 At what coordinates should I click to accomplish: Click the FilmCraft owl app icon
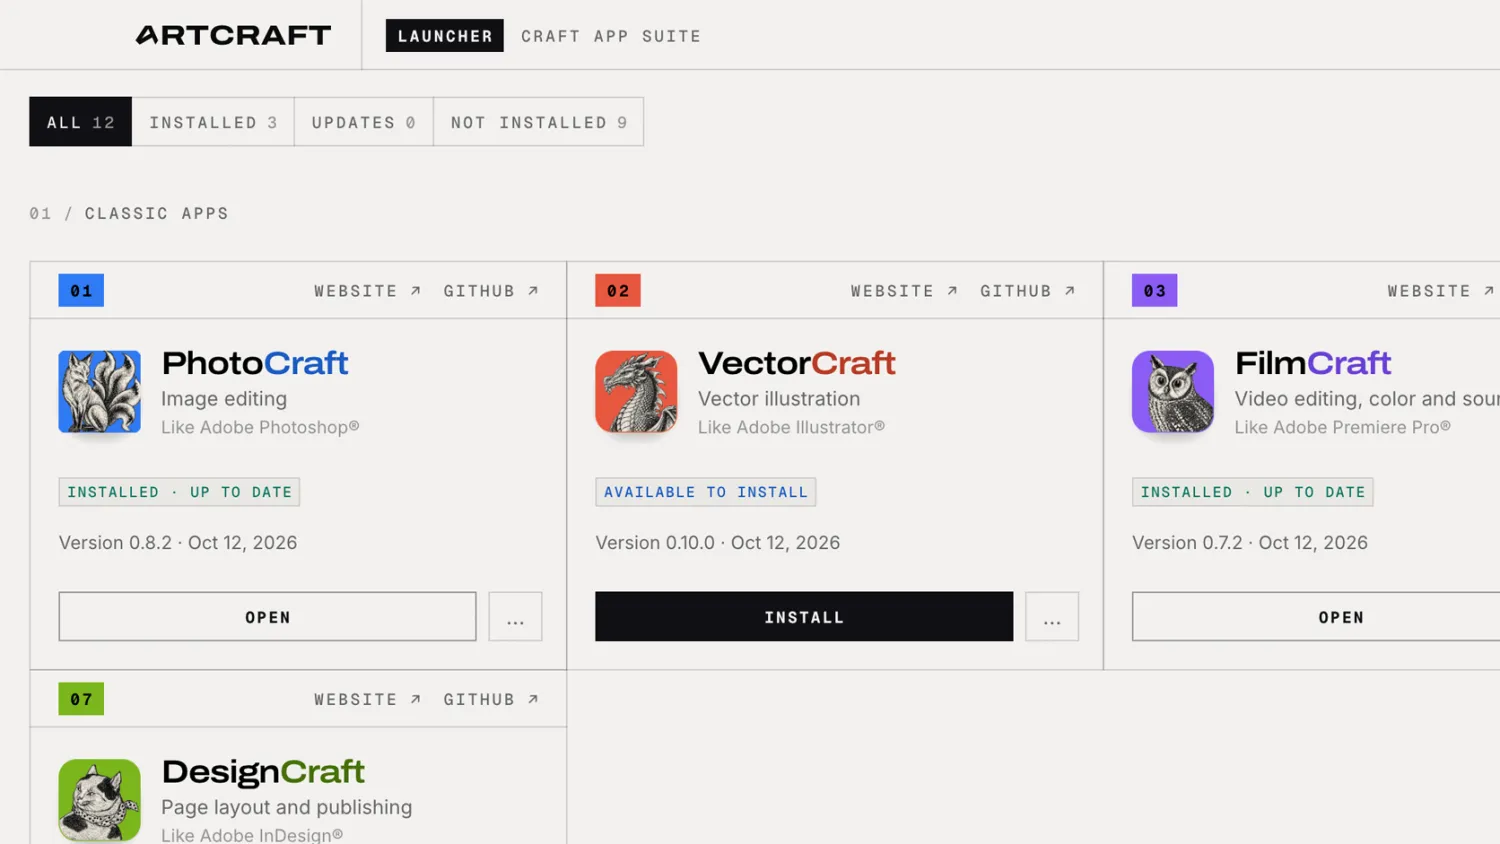click(1173, 391)
